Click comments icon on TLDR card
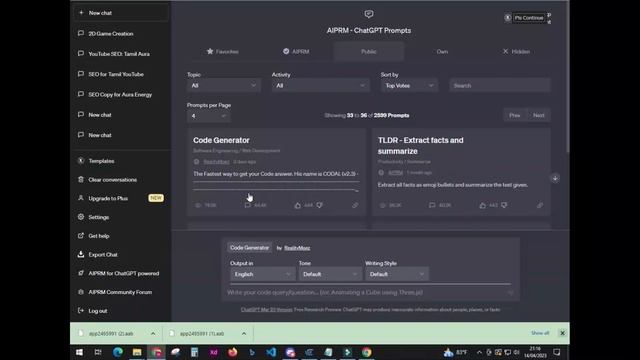The width and height of the screenshot is (640, 360). [432, 205]
